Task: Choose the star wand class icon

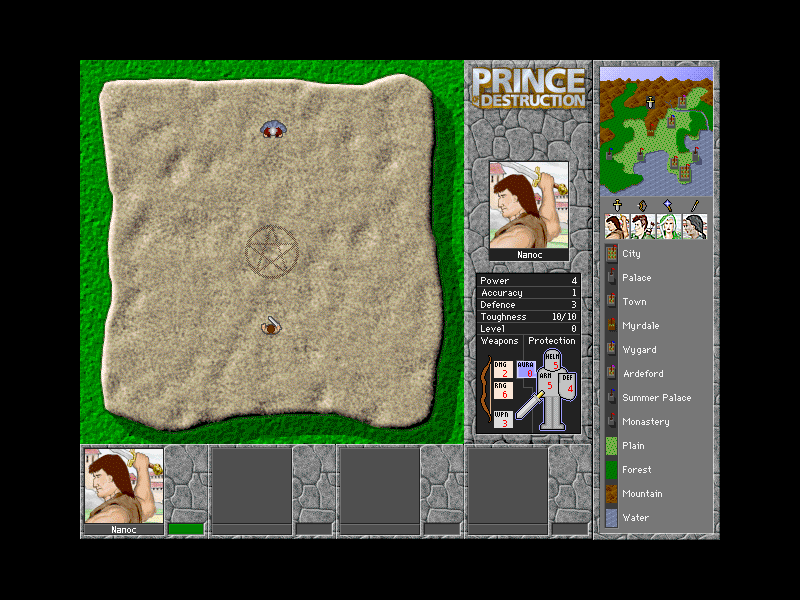Action: (x=668, y=206)
